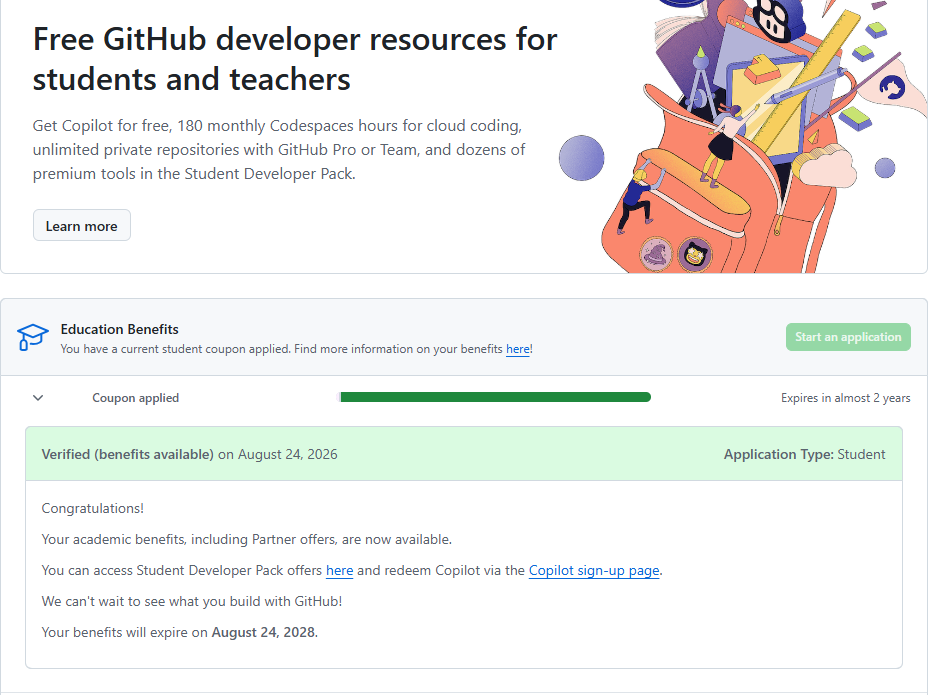Open the Copilot sign-up page link

(x=594, y=570)
